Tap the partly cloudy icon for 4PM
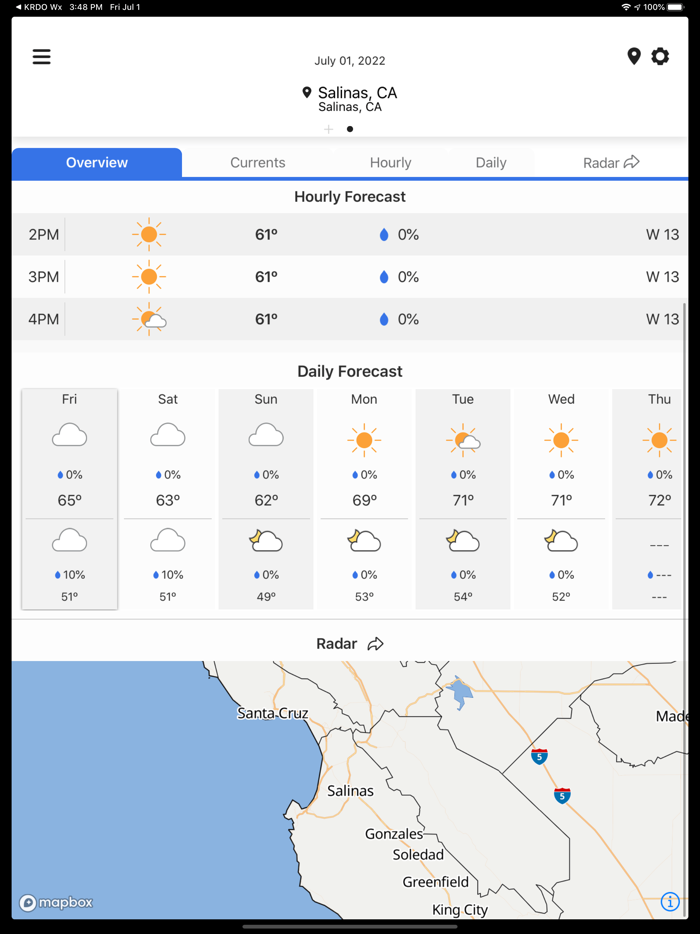This screenshot has width=700, height=934. (x=148, y=319)
